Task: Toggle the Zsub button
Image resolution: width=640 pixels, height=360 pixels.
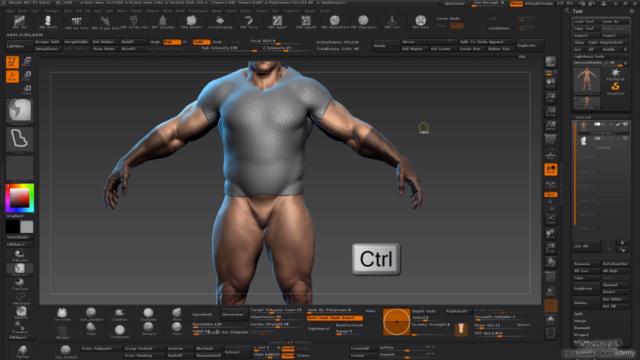Action: point(218,42)
